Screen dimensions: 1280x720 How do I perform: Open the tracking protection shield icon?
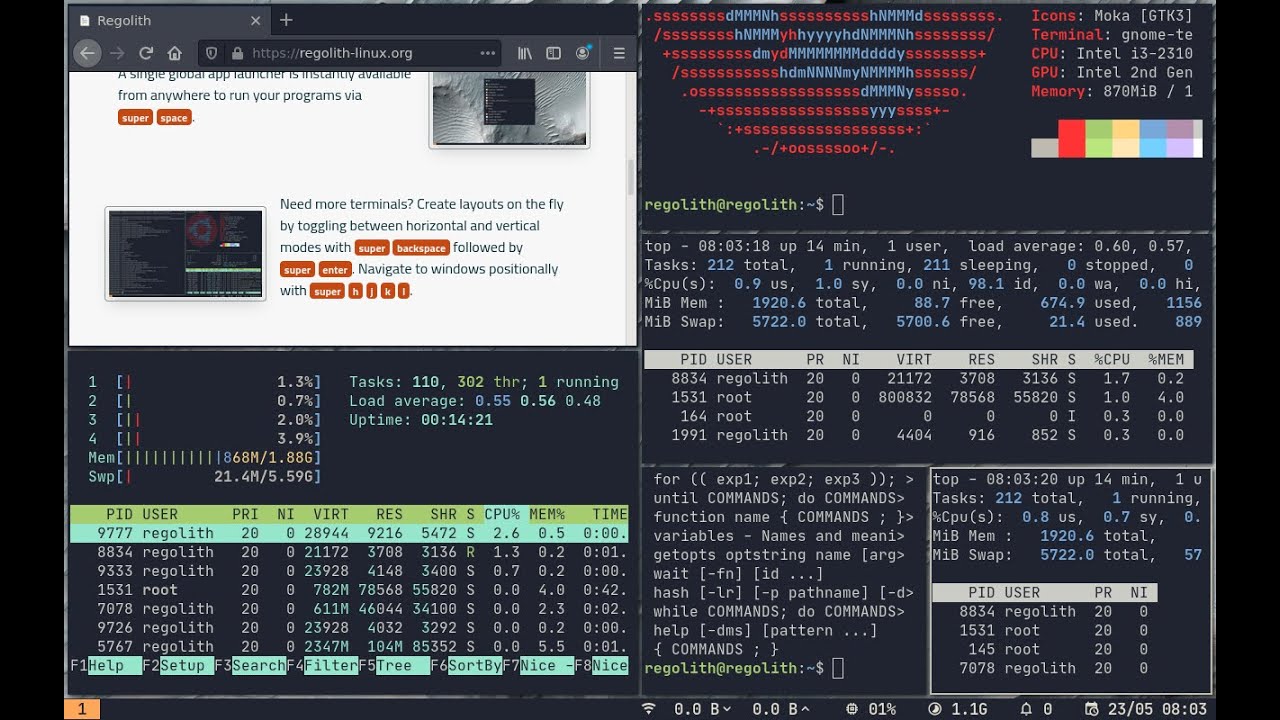tap(211, 53)
